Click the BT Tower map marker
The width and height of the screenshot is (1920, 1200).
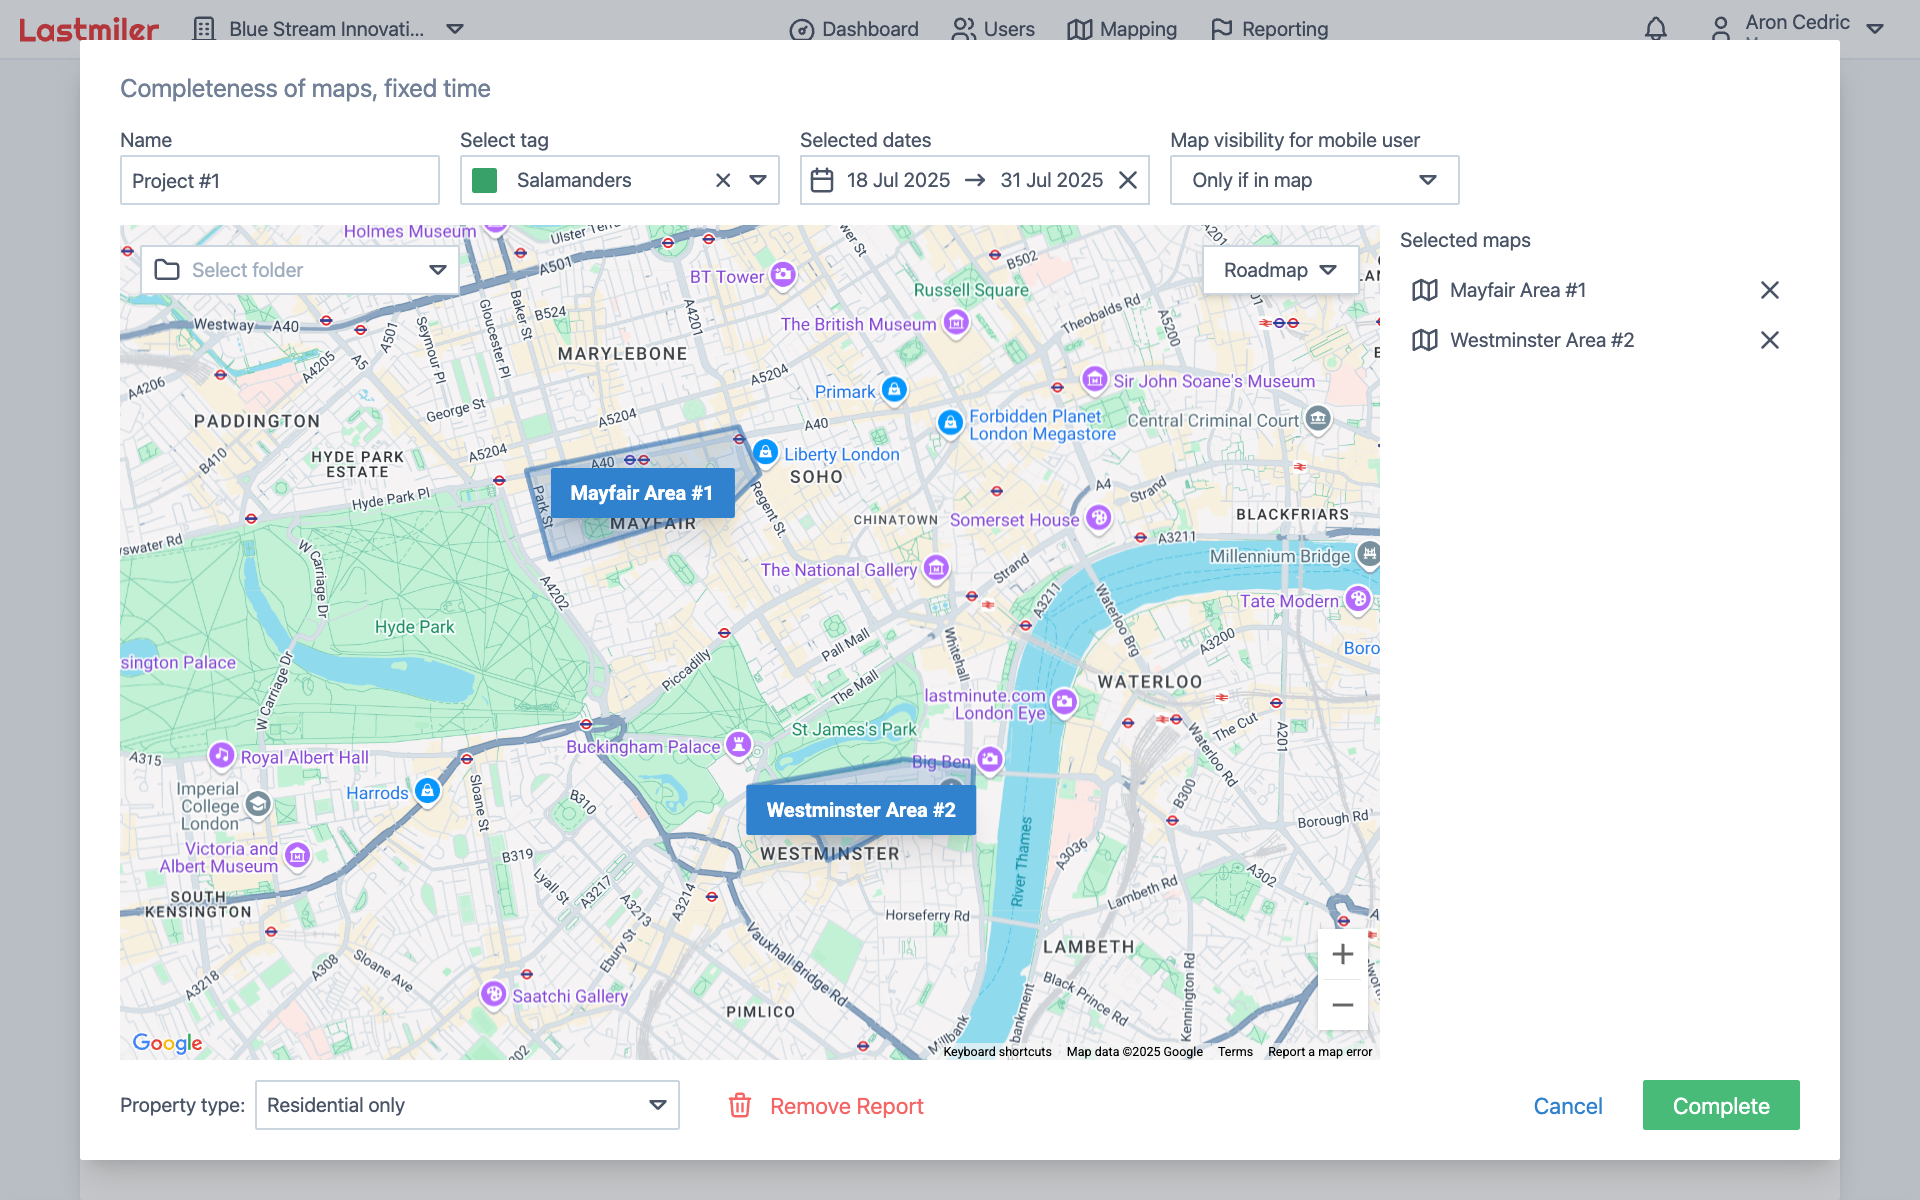(x=783, y=274)
